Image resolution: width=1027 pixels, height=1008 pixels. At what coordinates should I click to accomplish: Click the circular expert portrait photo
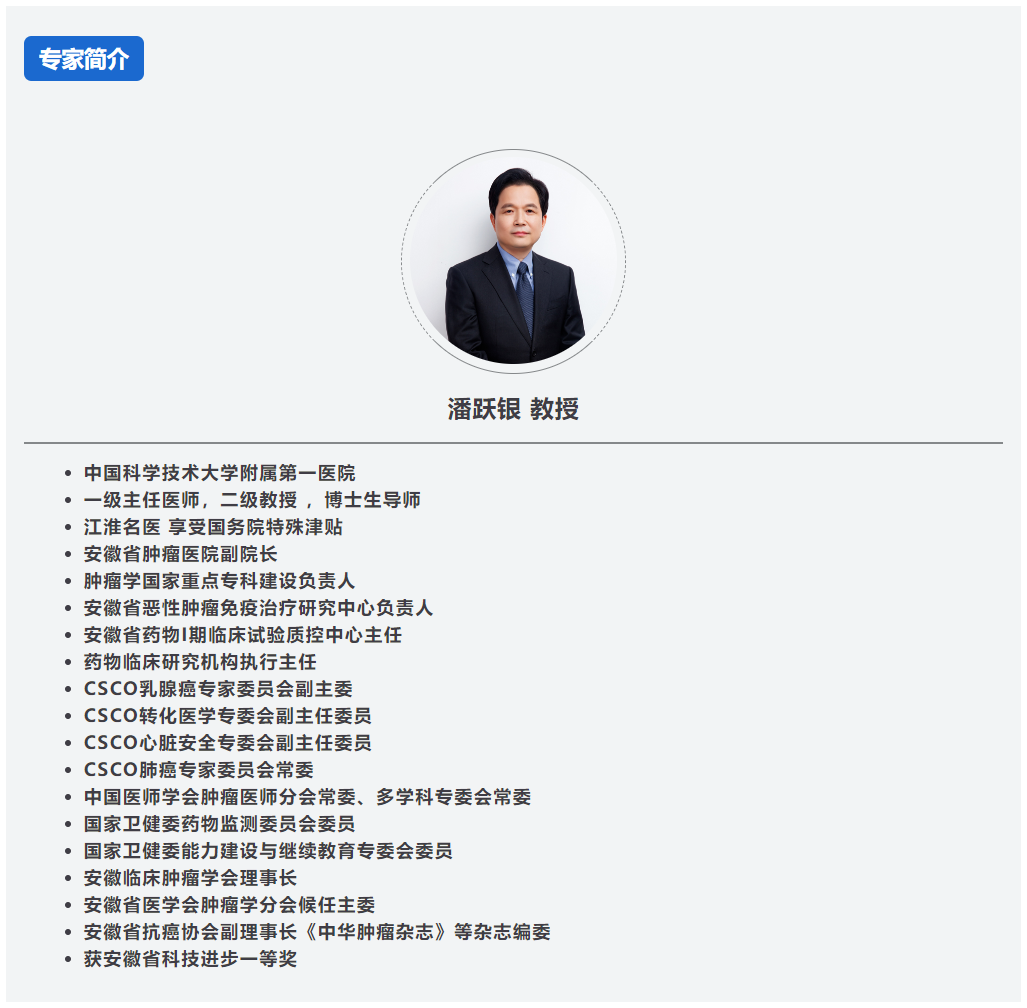pyautogui.click(x=514, y=262)
